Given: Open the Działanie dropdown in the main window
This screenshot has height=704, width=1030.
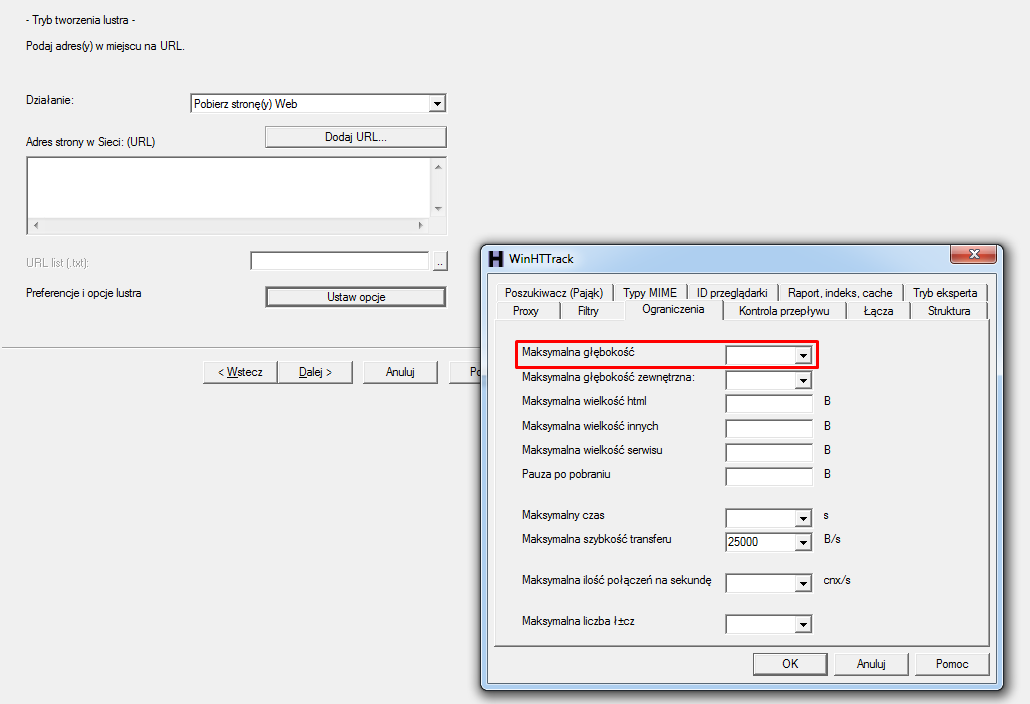Looking at the screenshot, I should (437, 104).
